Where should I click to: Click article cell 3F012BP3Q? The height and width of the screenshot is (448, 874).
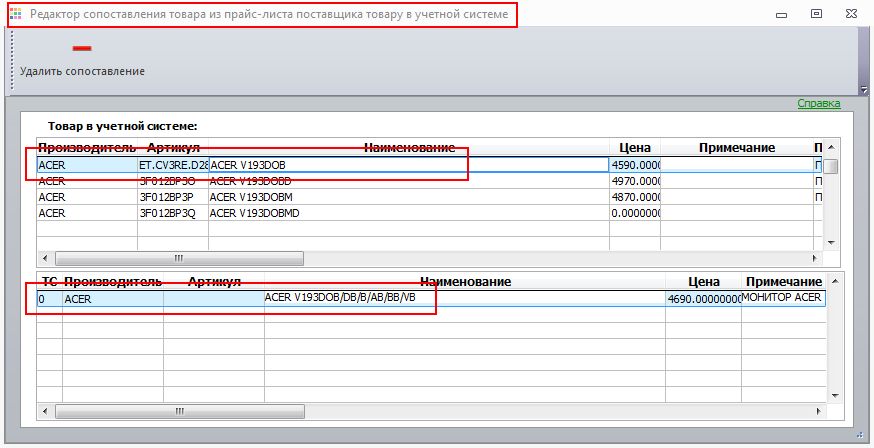click(x=173, y=213)
